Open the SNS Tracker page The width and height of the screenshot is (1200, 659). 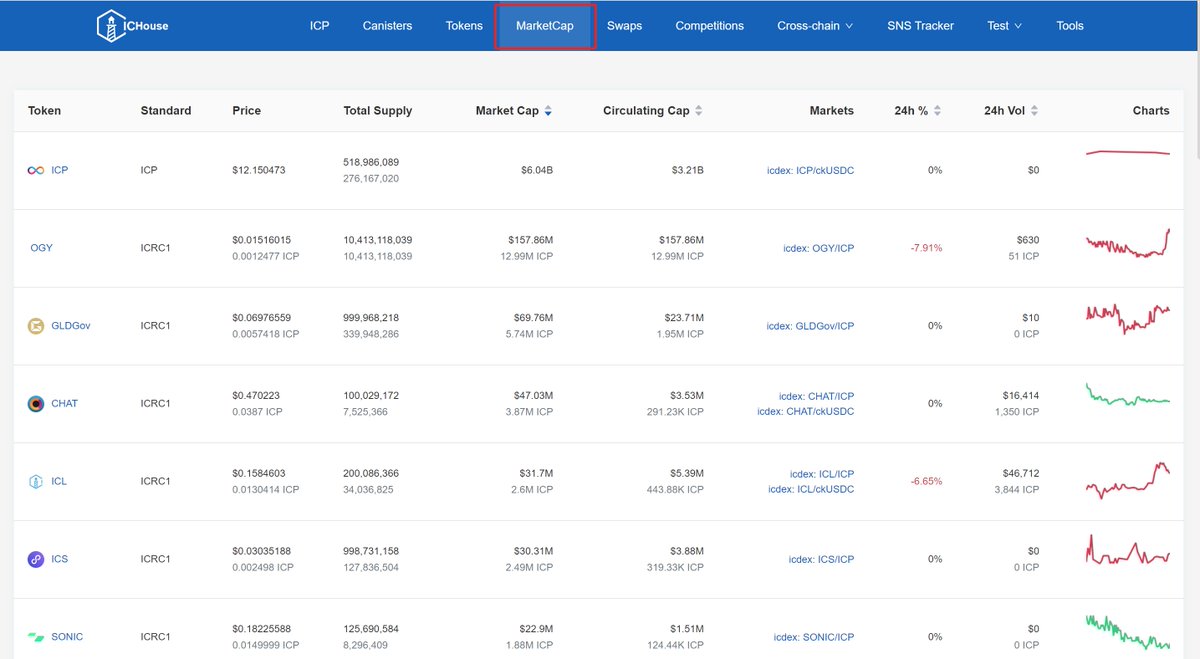(x=921, y=26)
